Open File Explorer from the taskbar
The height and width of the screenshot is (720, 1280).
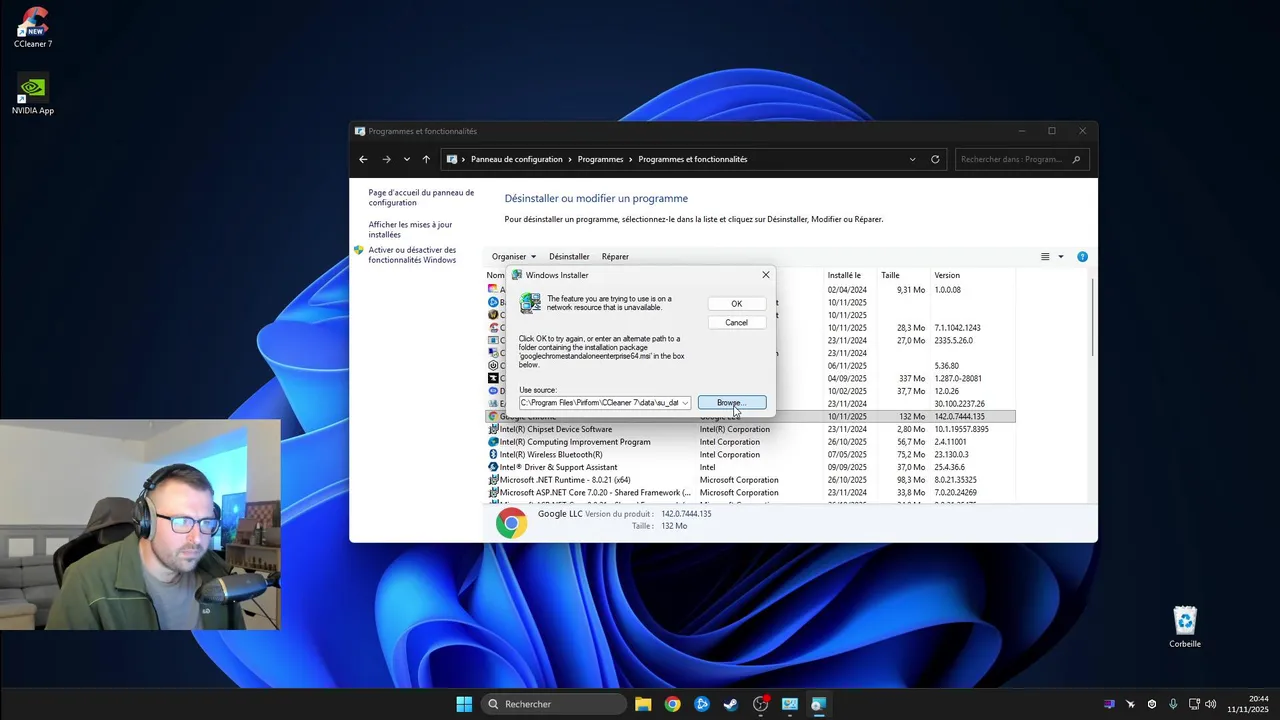pos(643,704)
